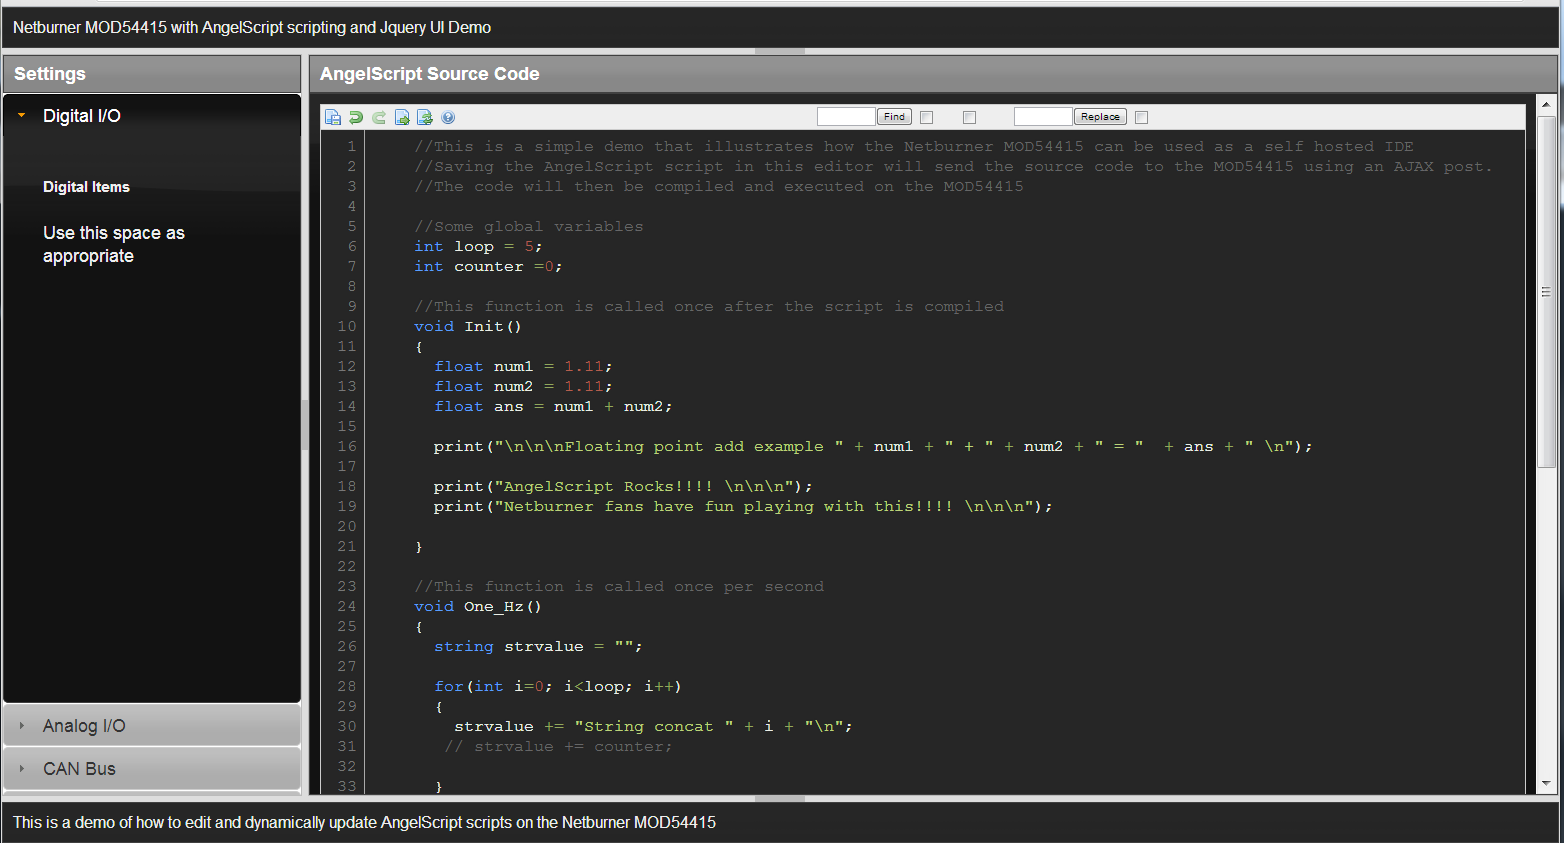Click the Replace button

coord(1100,116)
